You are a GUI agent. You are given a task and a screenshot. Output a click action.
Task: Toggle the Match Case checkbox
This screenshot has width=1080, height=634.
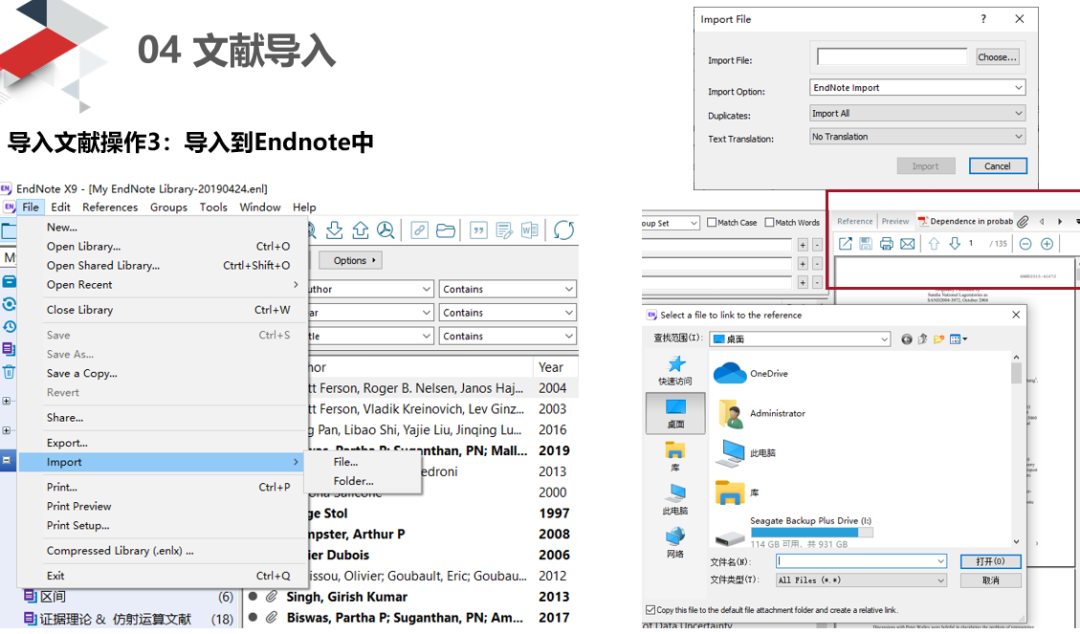[x=712, y=222]
